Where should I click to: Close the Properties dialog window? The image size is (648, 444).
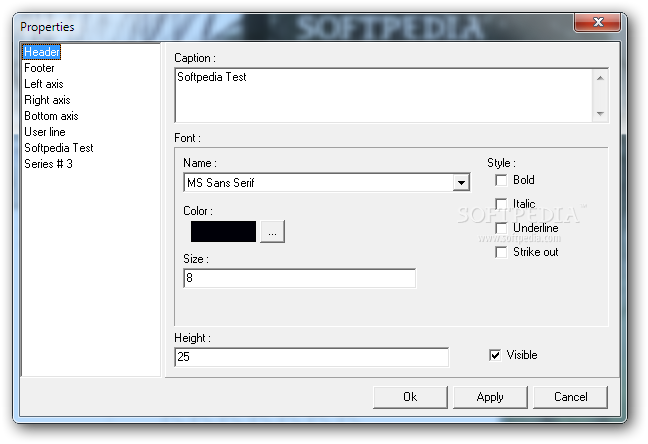tap(598, 22)
